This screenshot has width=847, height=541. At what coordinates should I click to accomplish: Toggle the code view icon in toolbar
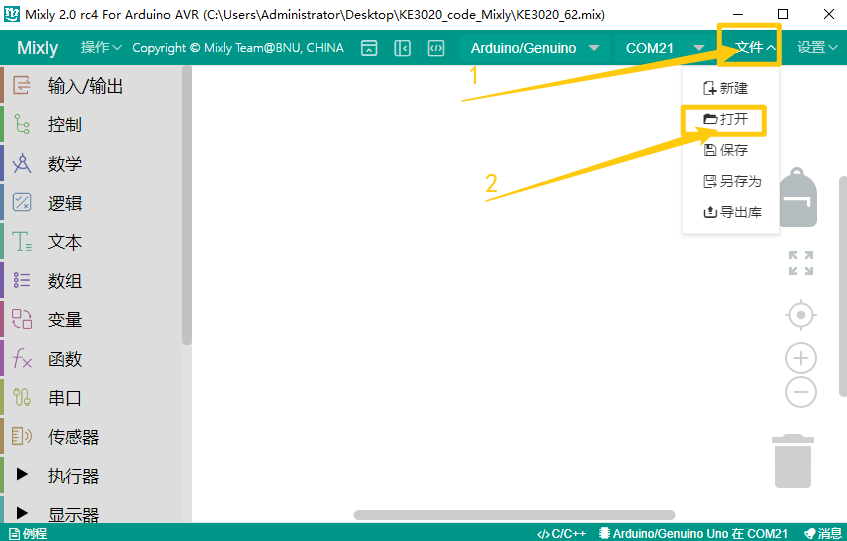click(436, 48)
